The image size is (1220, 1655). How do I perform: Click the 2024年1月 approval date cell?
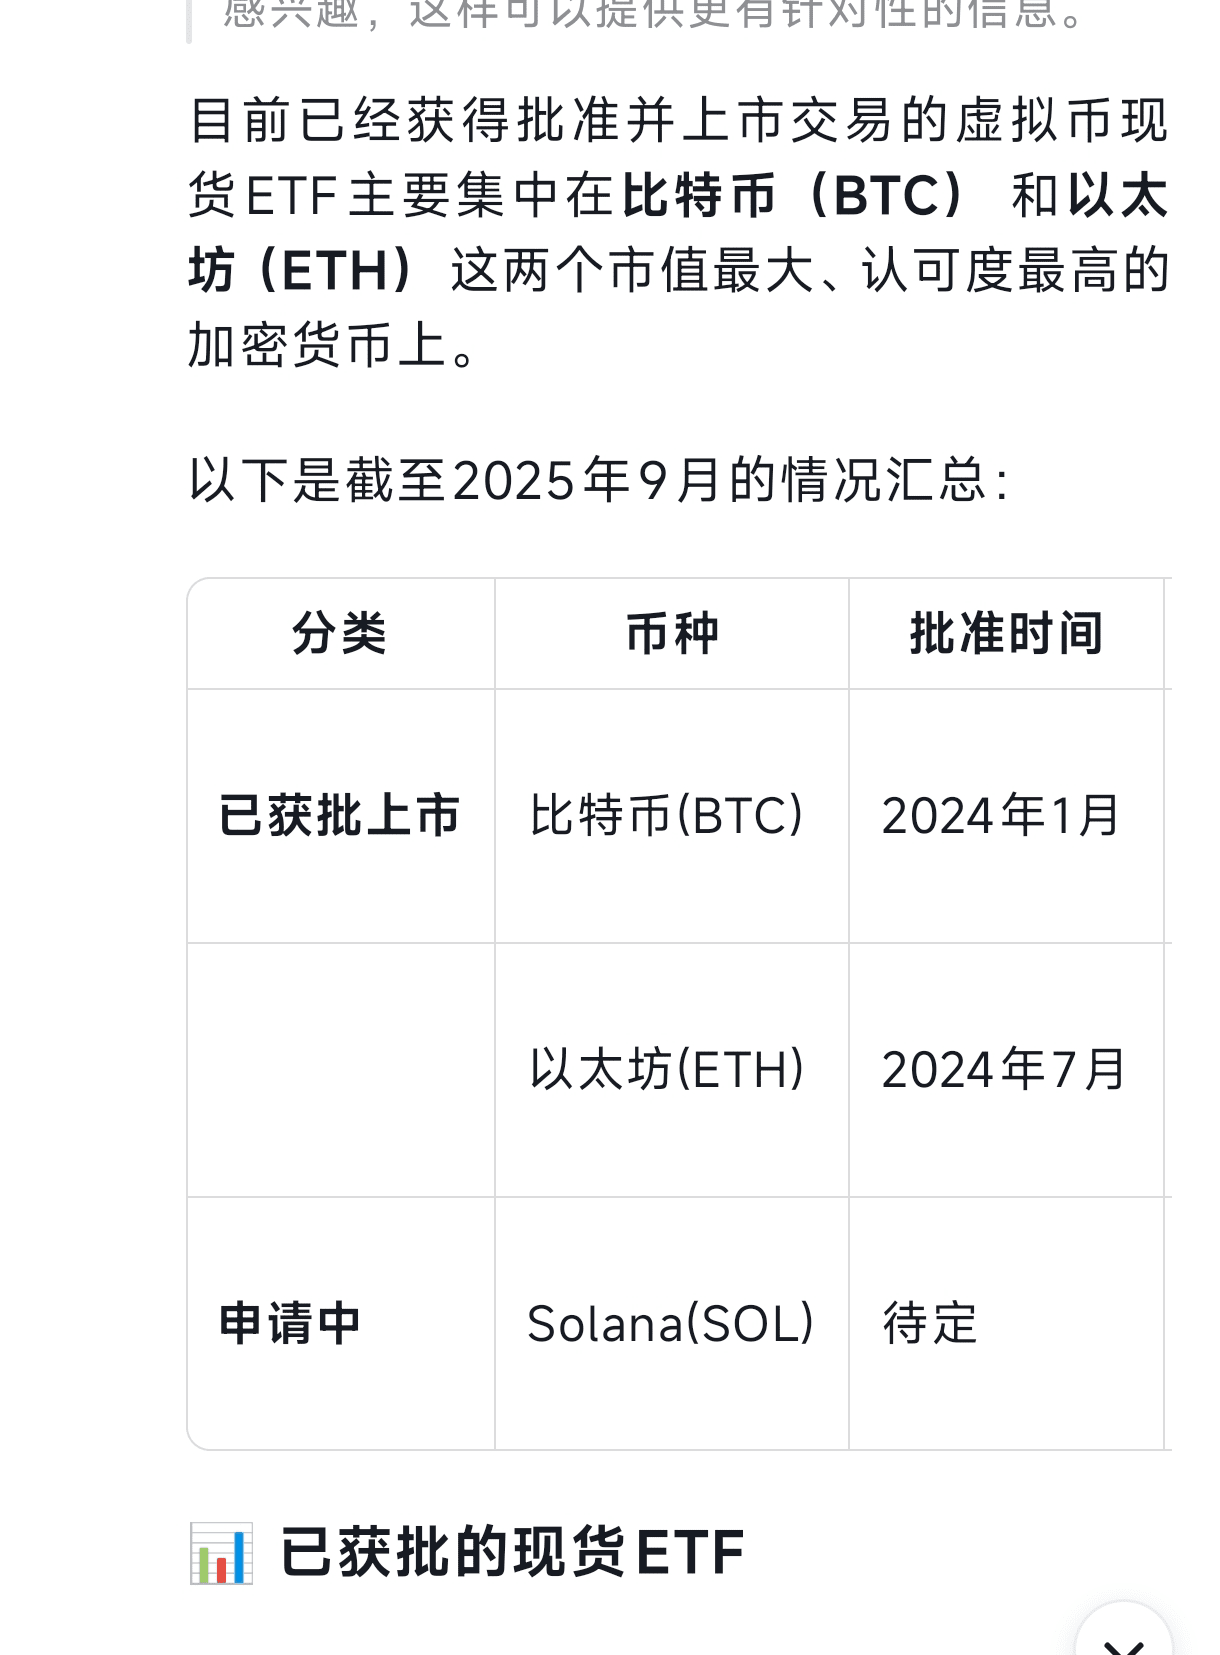[1006, 816]
